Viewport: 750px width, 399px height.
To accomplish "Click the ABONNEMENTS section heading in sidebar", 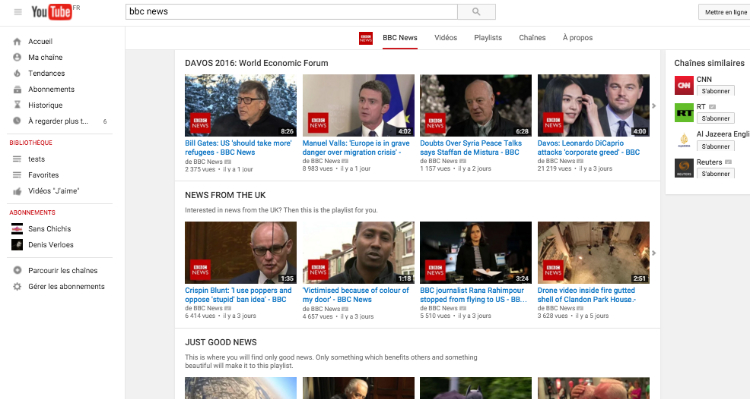I will (33, 212).
